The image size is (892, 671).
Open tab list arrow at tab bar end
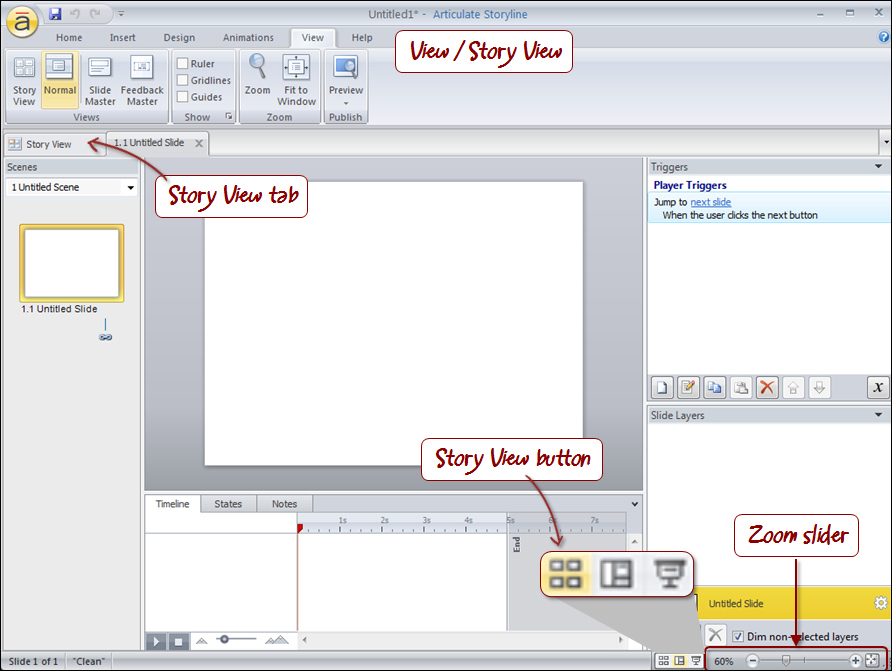pyautogui.click(x=886, y=142)
